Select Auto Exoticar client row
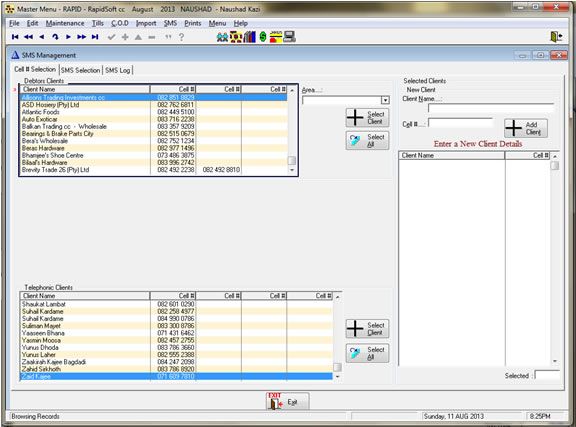This screenshot has height=427, width=576. pos(153,119)
